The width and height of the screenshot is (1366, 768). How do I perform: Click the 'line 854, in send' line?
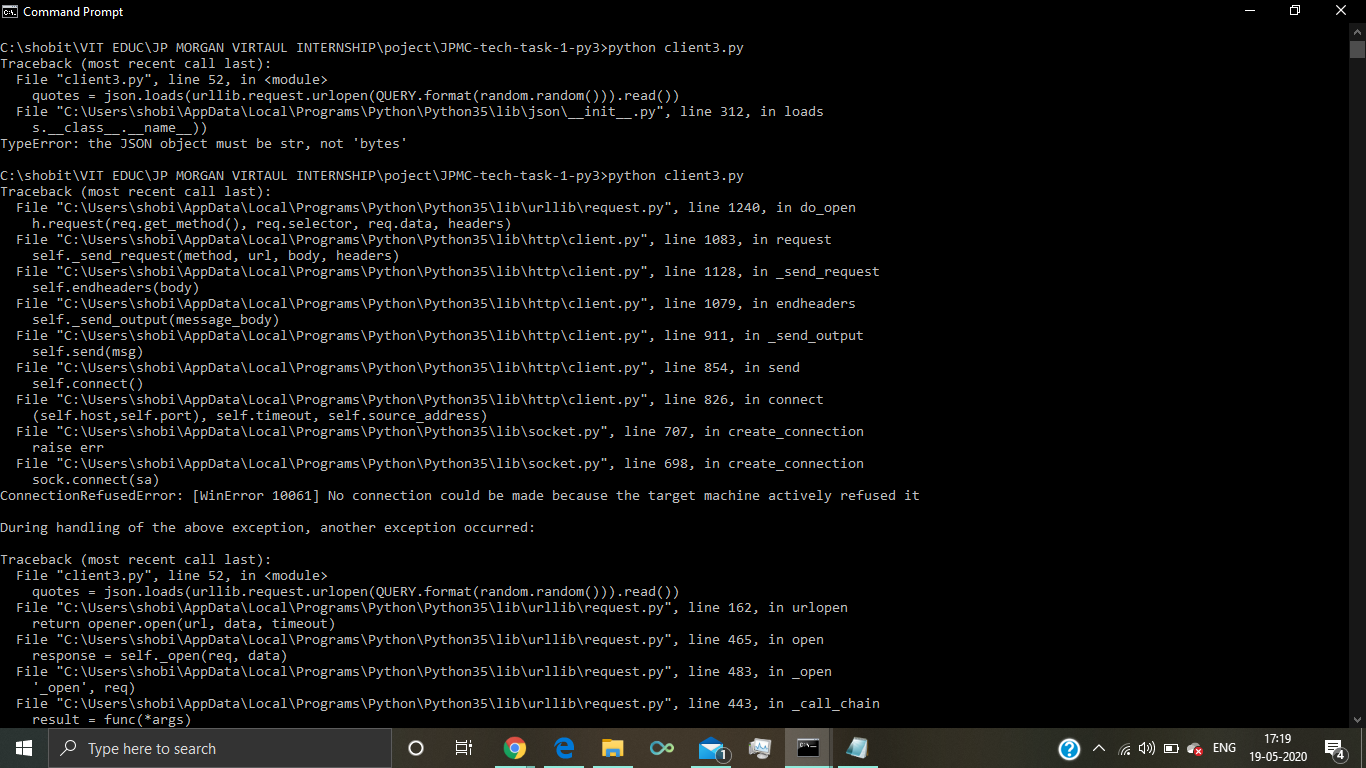[408, 368]
